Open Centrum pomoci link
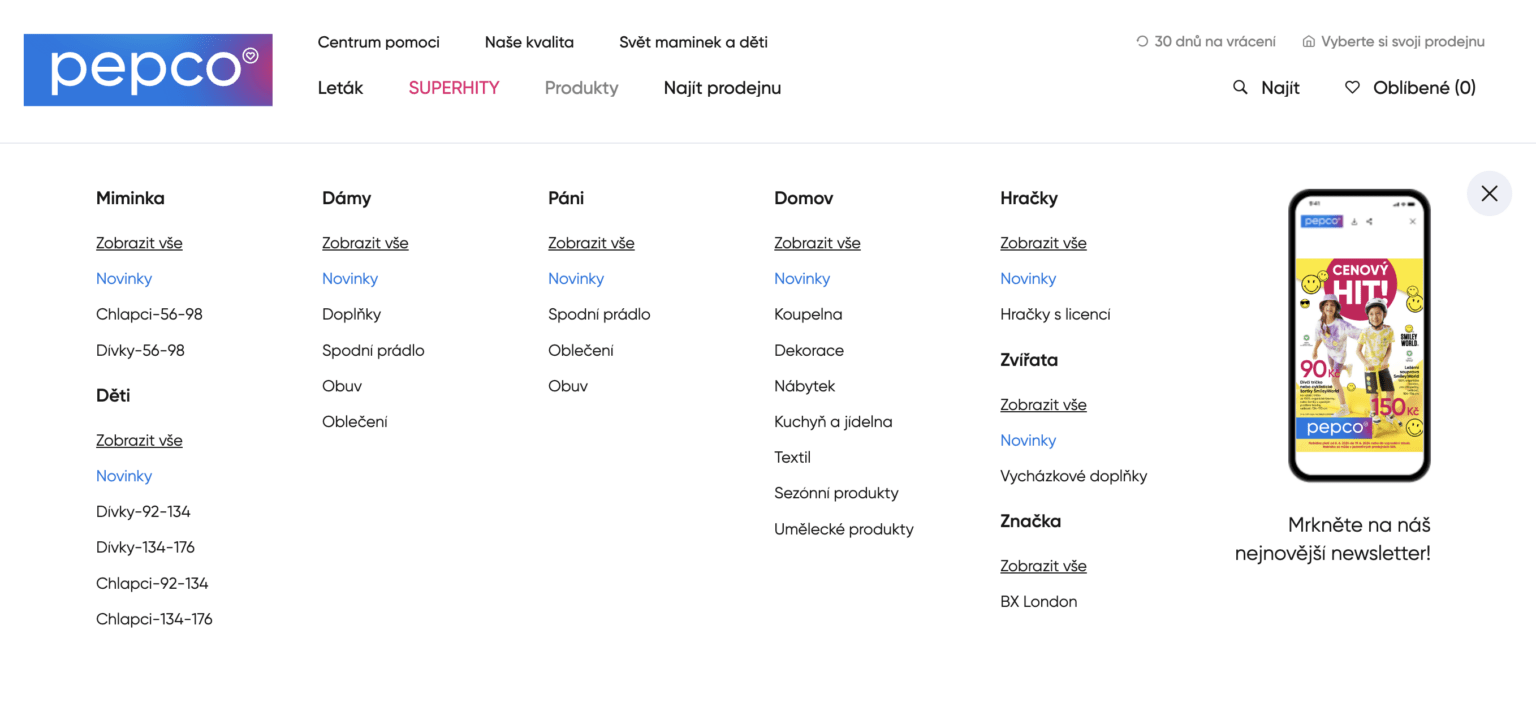Viewport: 1536px width, 707px height. [378, 42]
